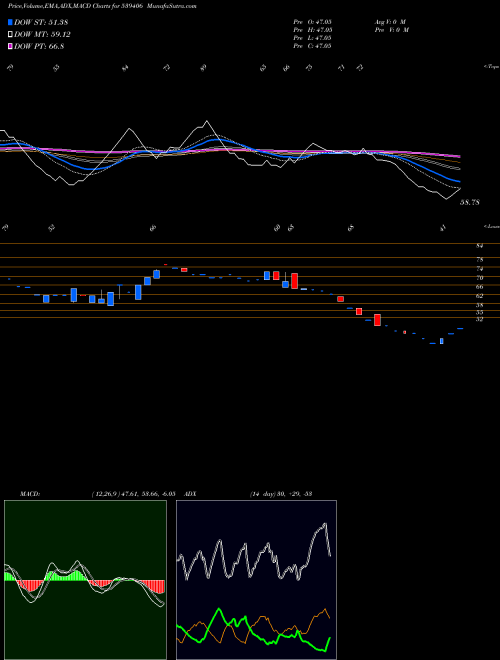Click the 32 price level label
The image size is (500, 660).
point(479,319)
